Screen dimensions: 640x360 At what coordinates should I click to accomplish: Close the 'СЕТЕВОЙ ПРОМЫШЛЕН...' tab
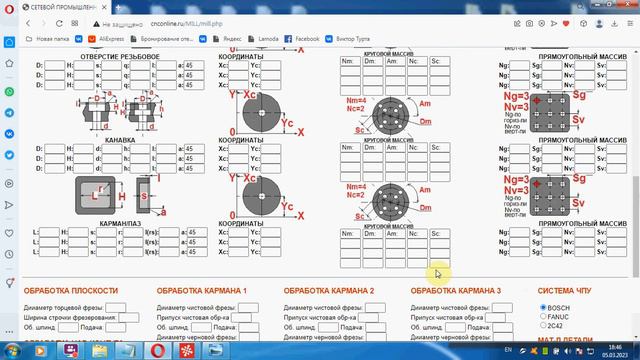coord(104,7)
